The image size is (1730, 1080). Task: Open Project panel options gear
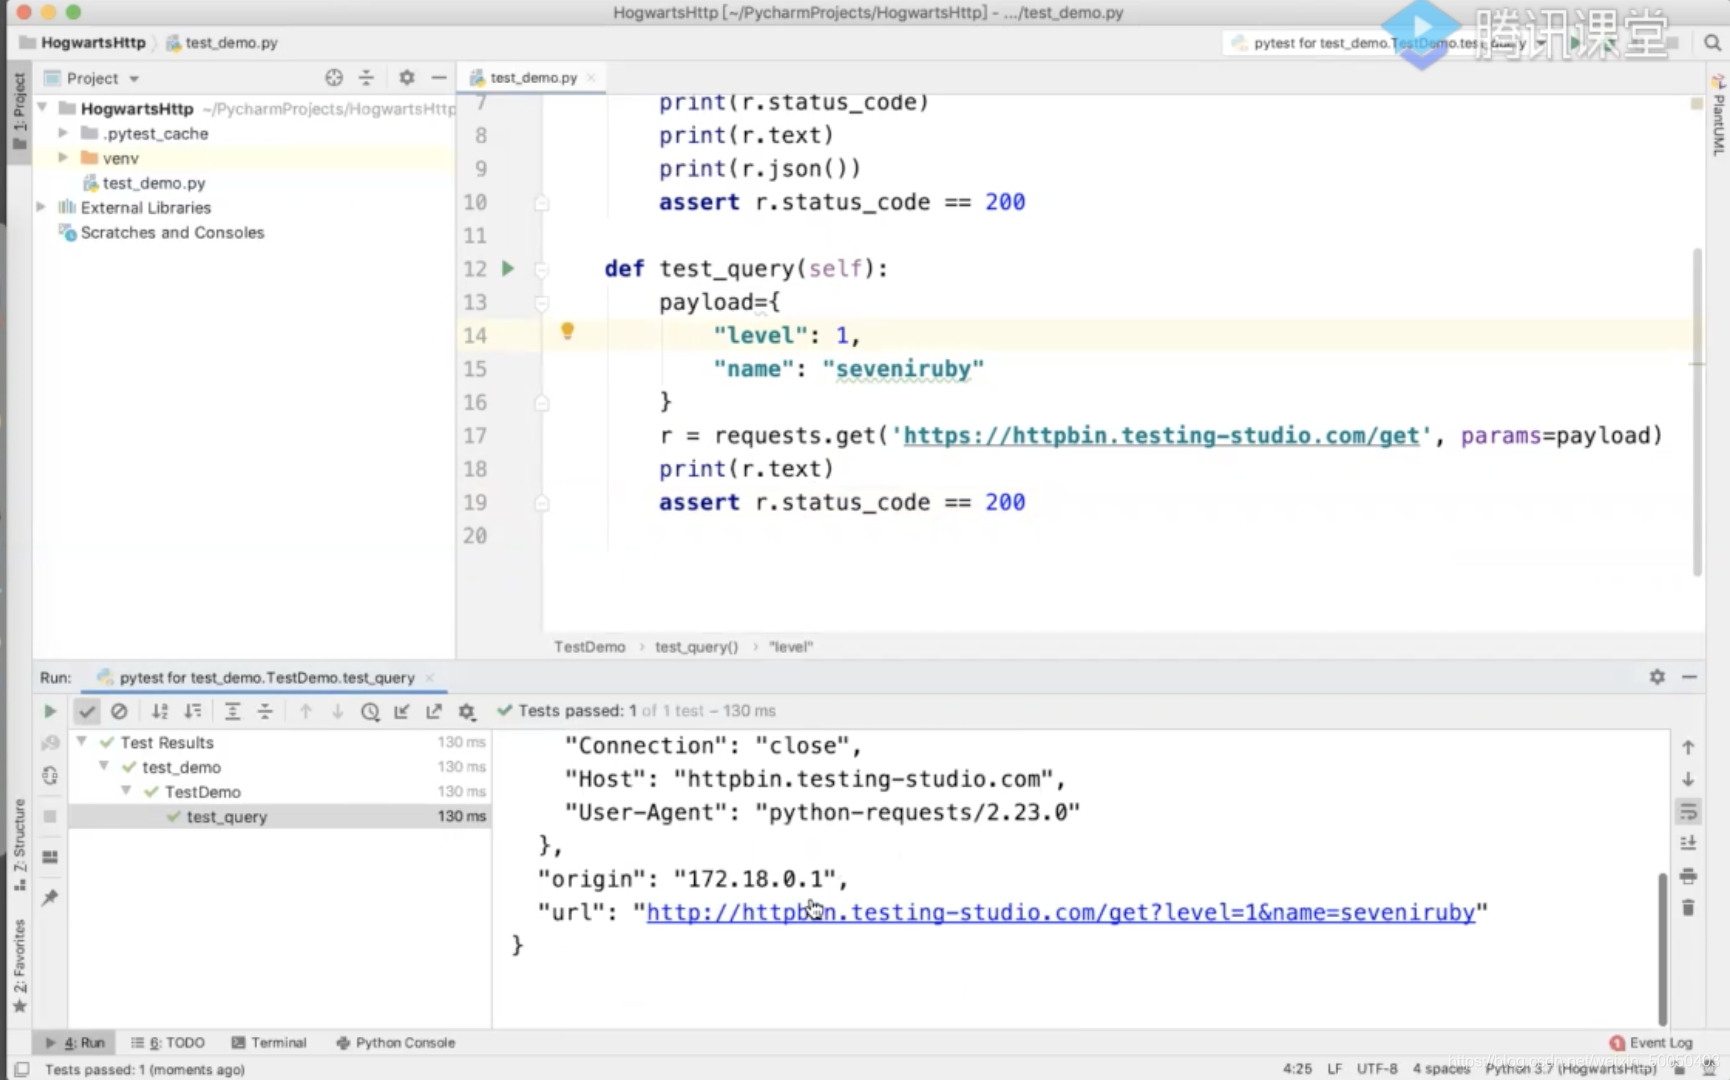click(x=406, y=78)
